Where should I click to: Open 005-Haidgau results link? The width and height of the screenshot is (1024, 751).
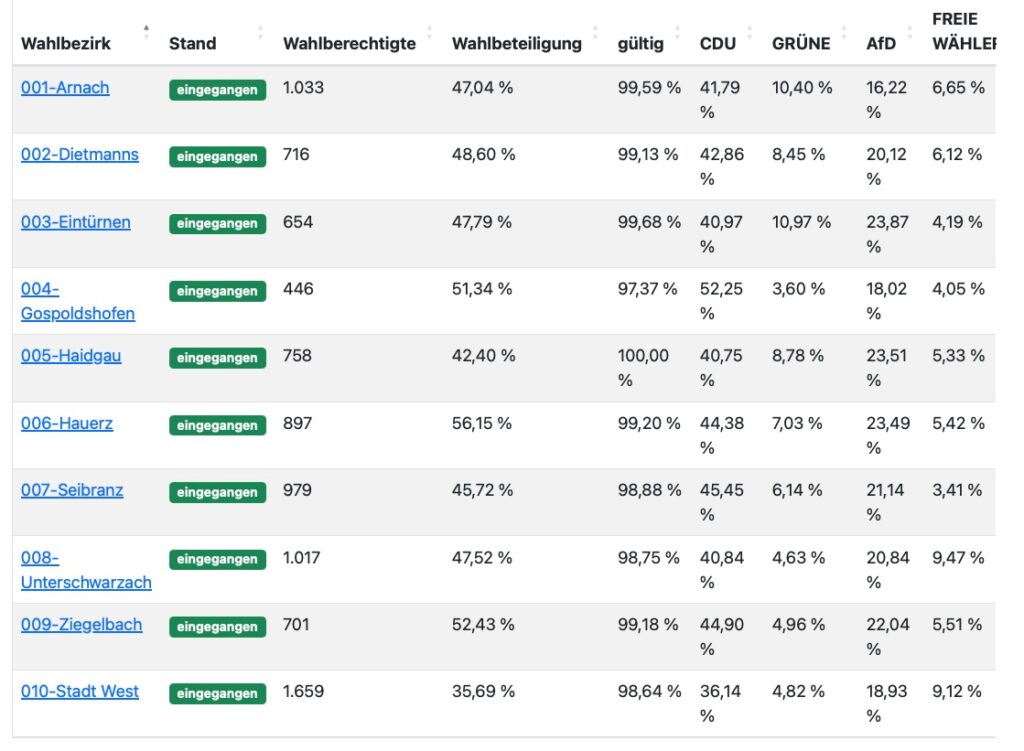tap(71, 356)
